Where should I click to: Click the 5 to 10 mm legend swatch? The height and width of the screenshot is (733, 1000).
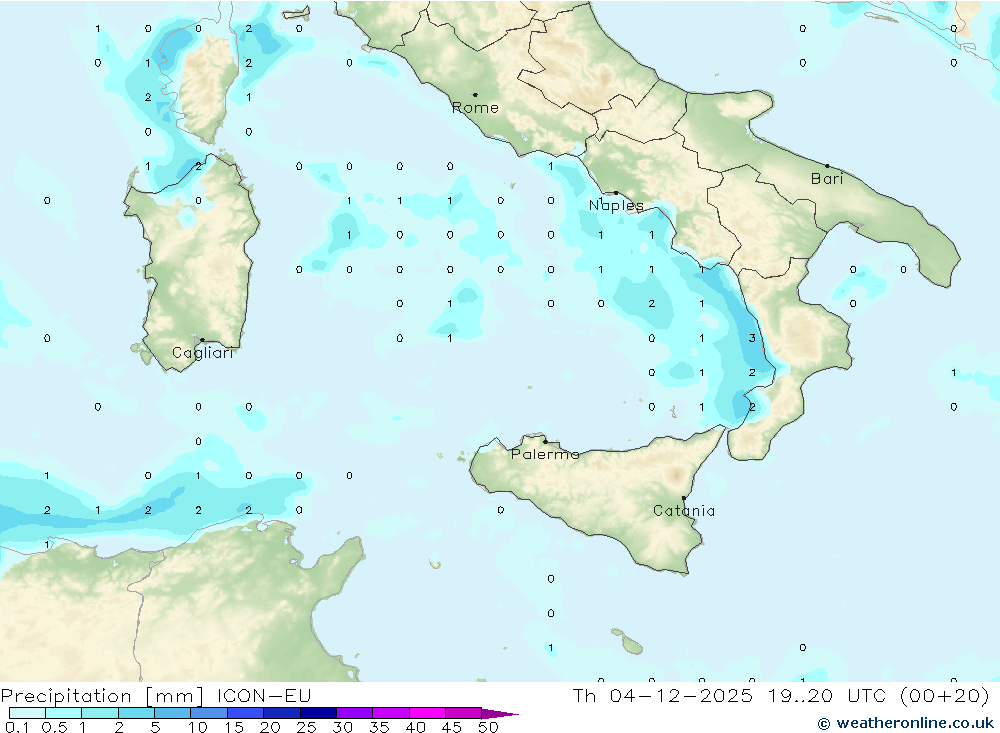pyautogui.click(x=173, y=713)
